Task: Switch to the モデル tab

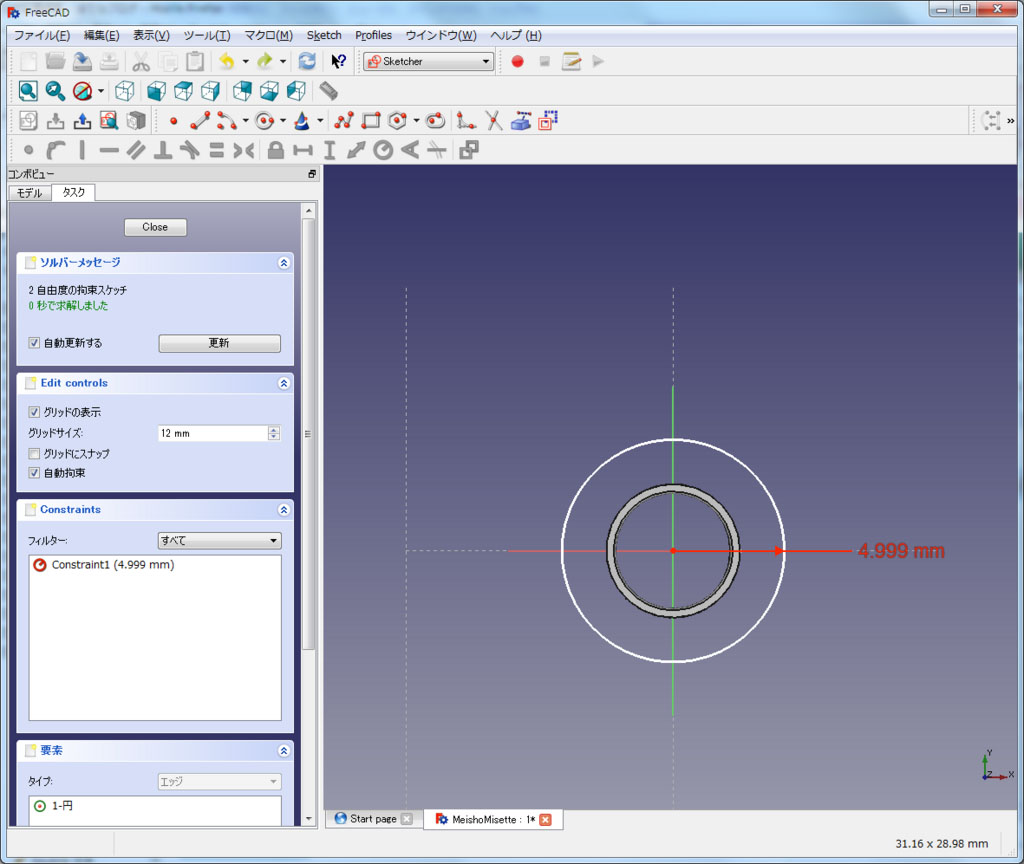Action: pyautogui.click(x=29, y=193)
